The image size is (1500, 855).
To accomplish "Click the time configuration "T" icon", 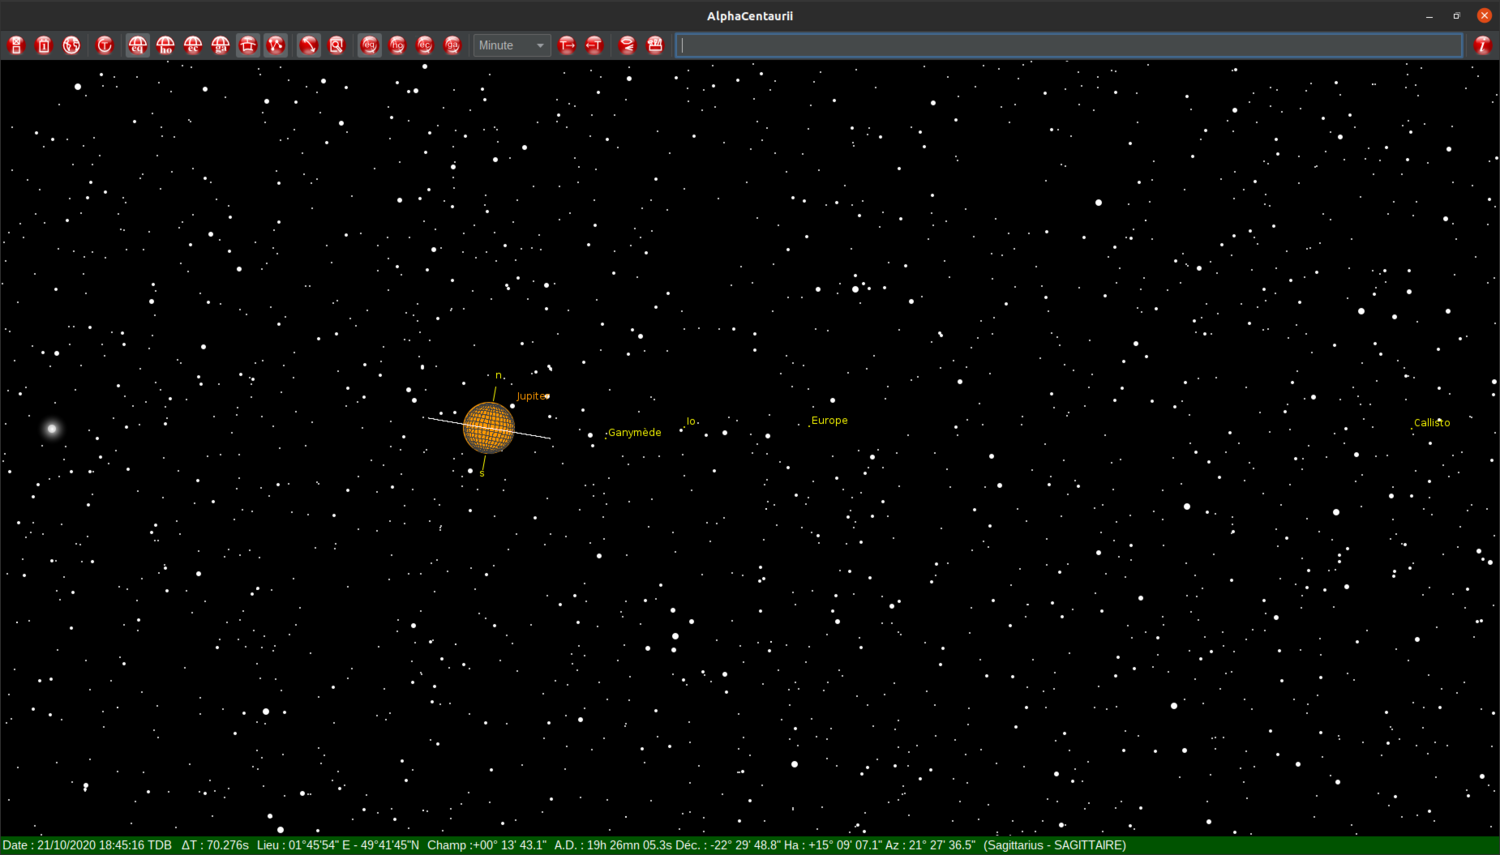I will 104,45.
